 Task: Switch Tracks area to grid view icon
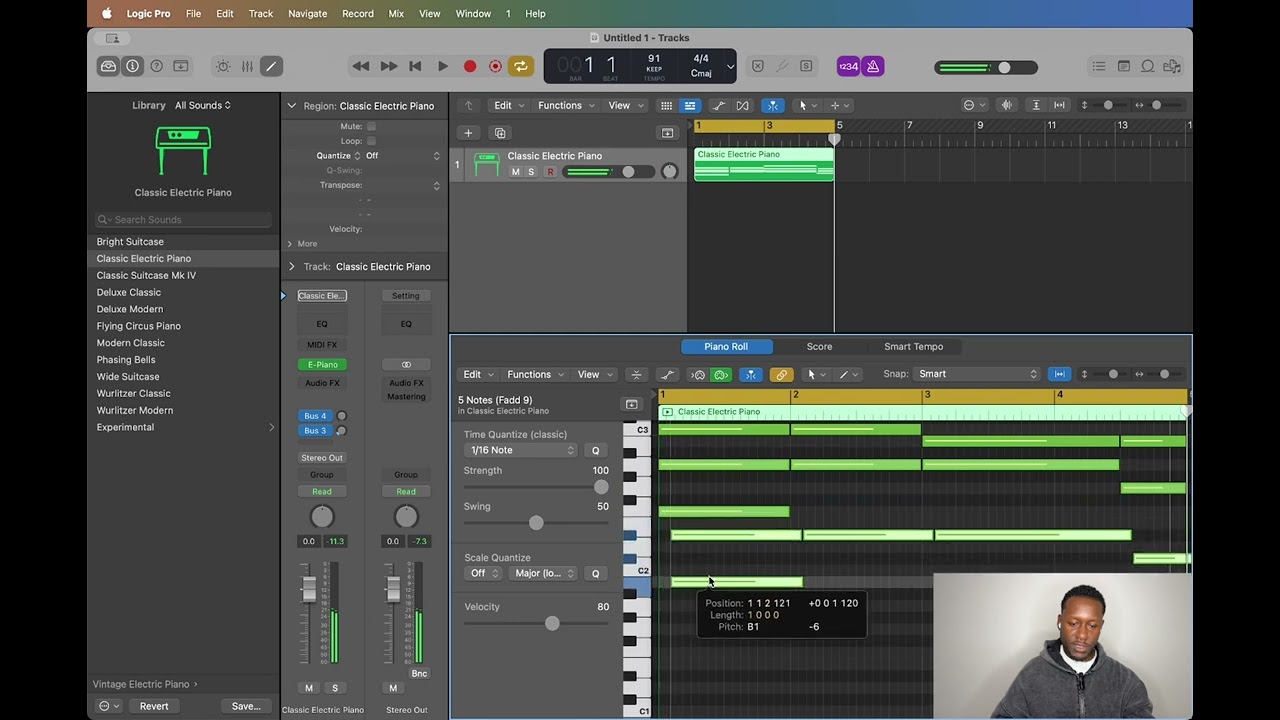tap(666, 105)
